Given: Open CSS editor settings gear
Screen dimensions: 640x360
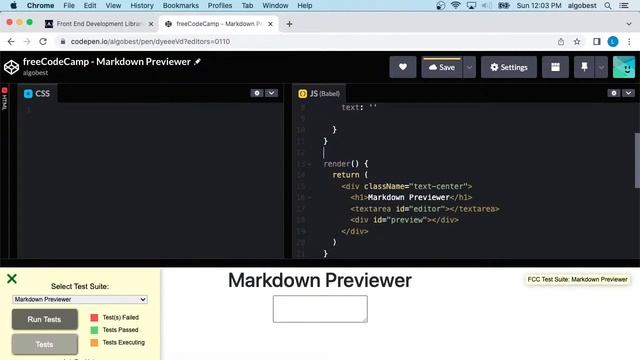Looking at the screenshot, I should point(257,93).
